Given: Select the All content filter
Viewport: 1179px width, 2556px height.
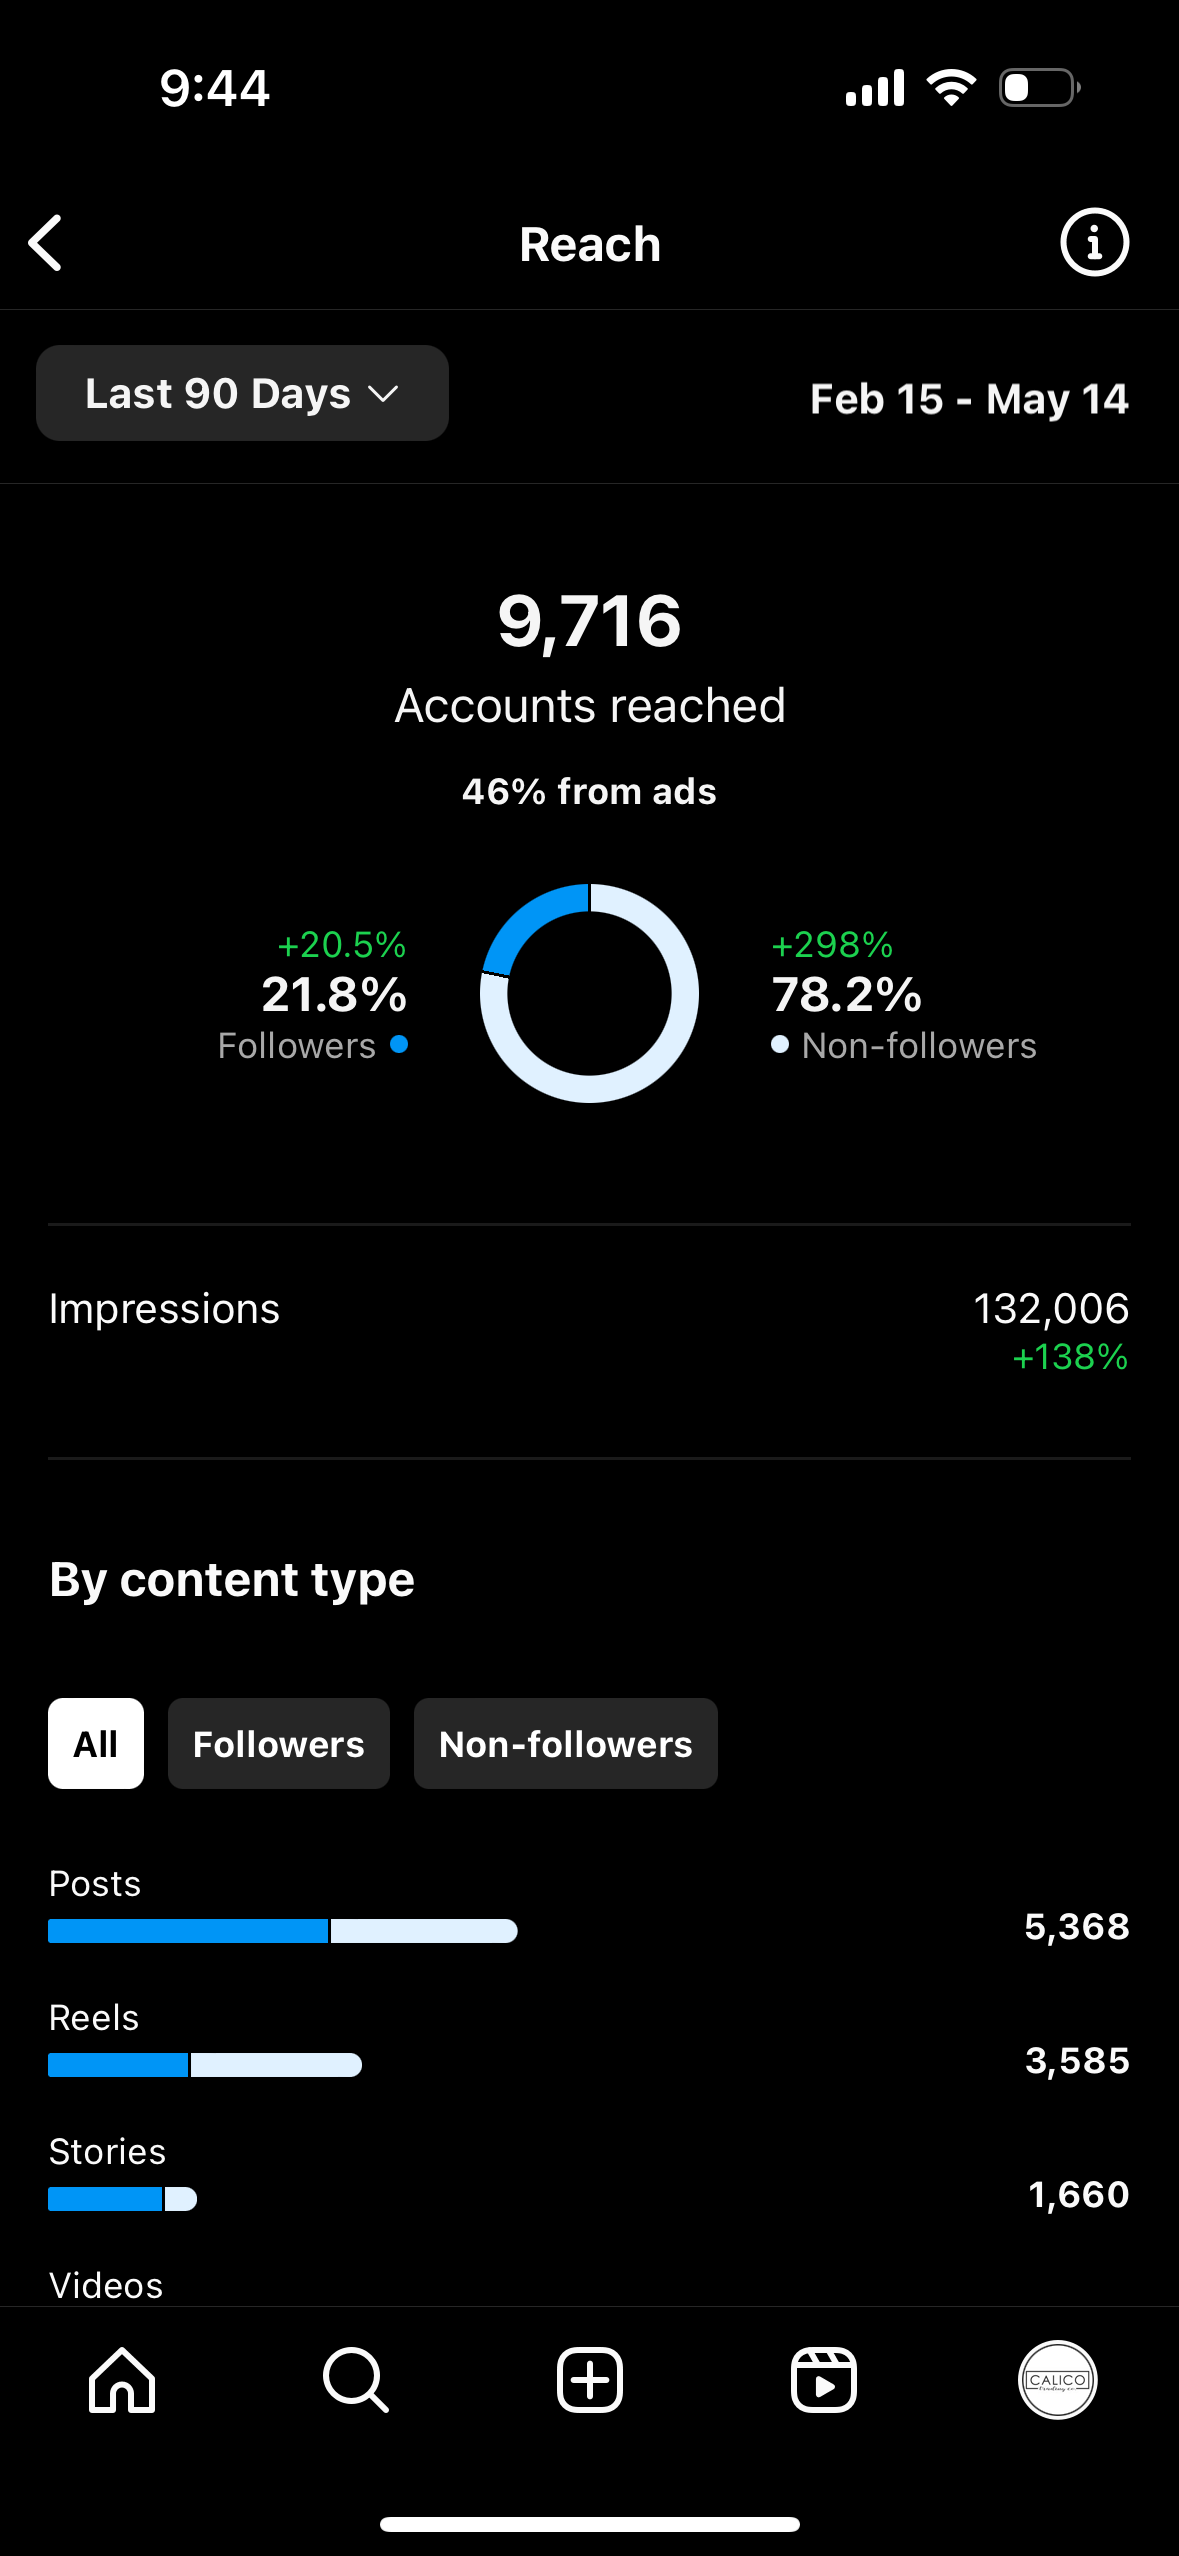Looking at the screenshot, I should pos(96,1743).
